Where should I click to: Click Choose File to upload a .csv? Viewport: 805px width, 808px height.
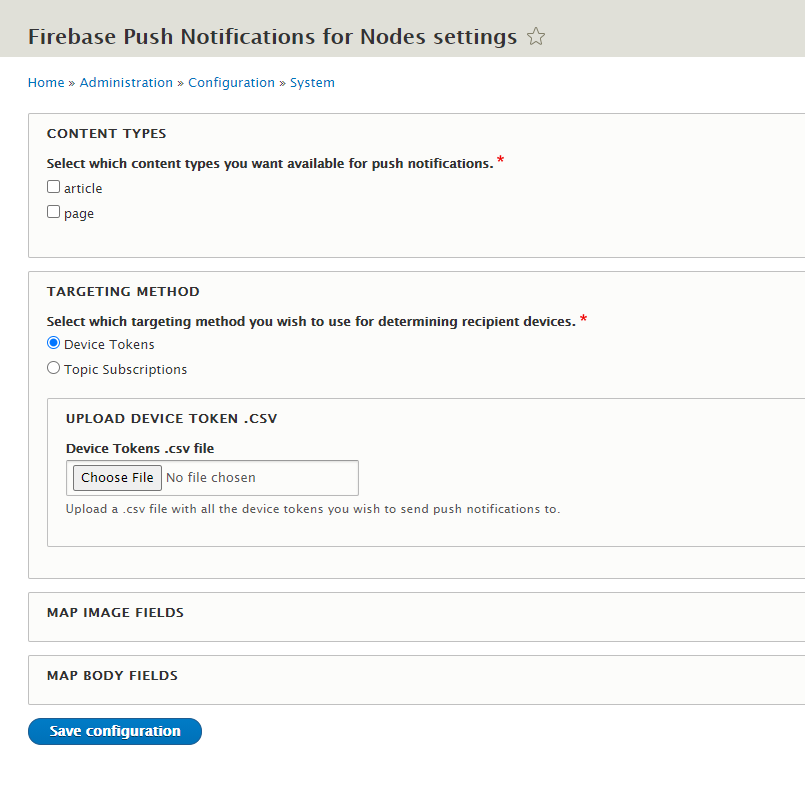[116, 477]
